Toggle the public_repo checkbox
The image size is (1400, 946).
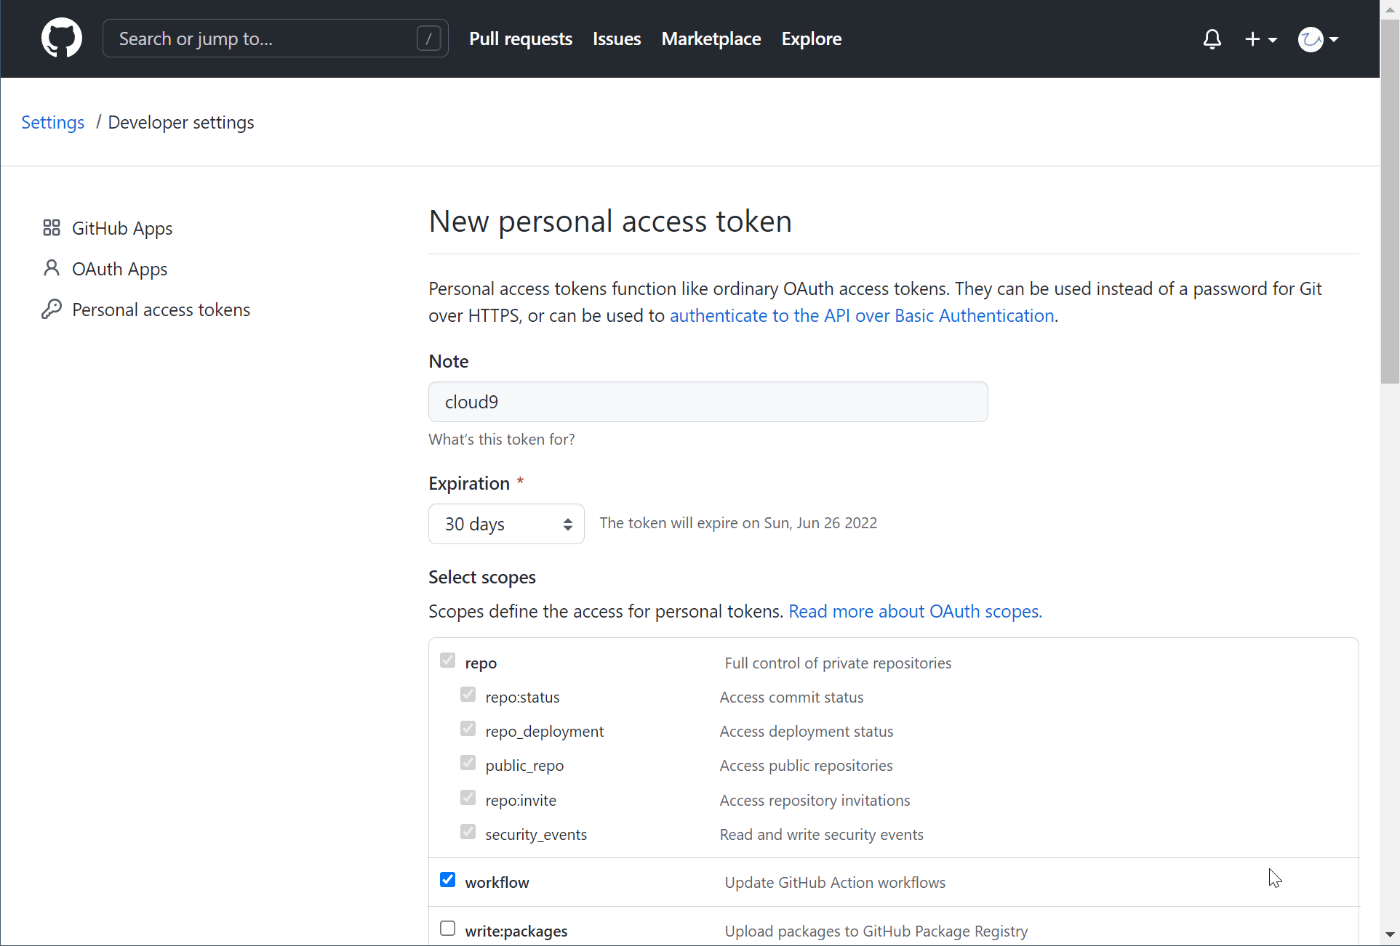pos(468,762)
